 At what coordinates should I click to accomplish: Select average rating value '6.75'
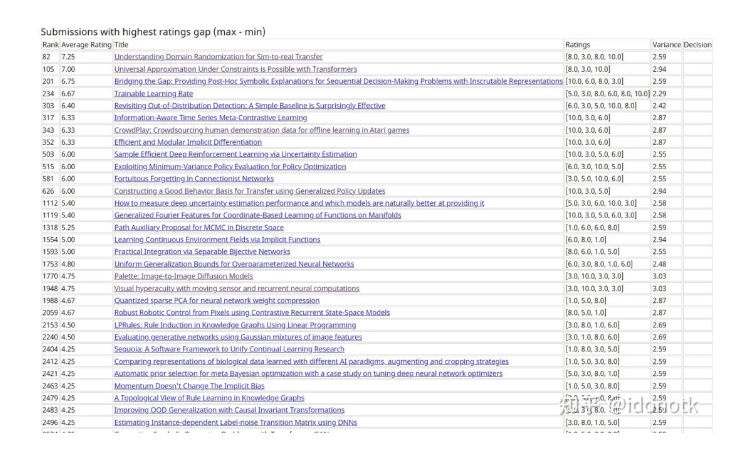point(68,81)
